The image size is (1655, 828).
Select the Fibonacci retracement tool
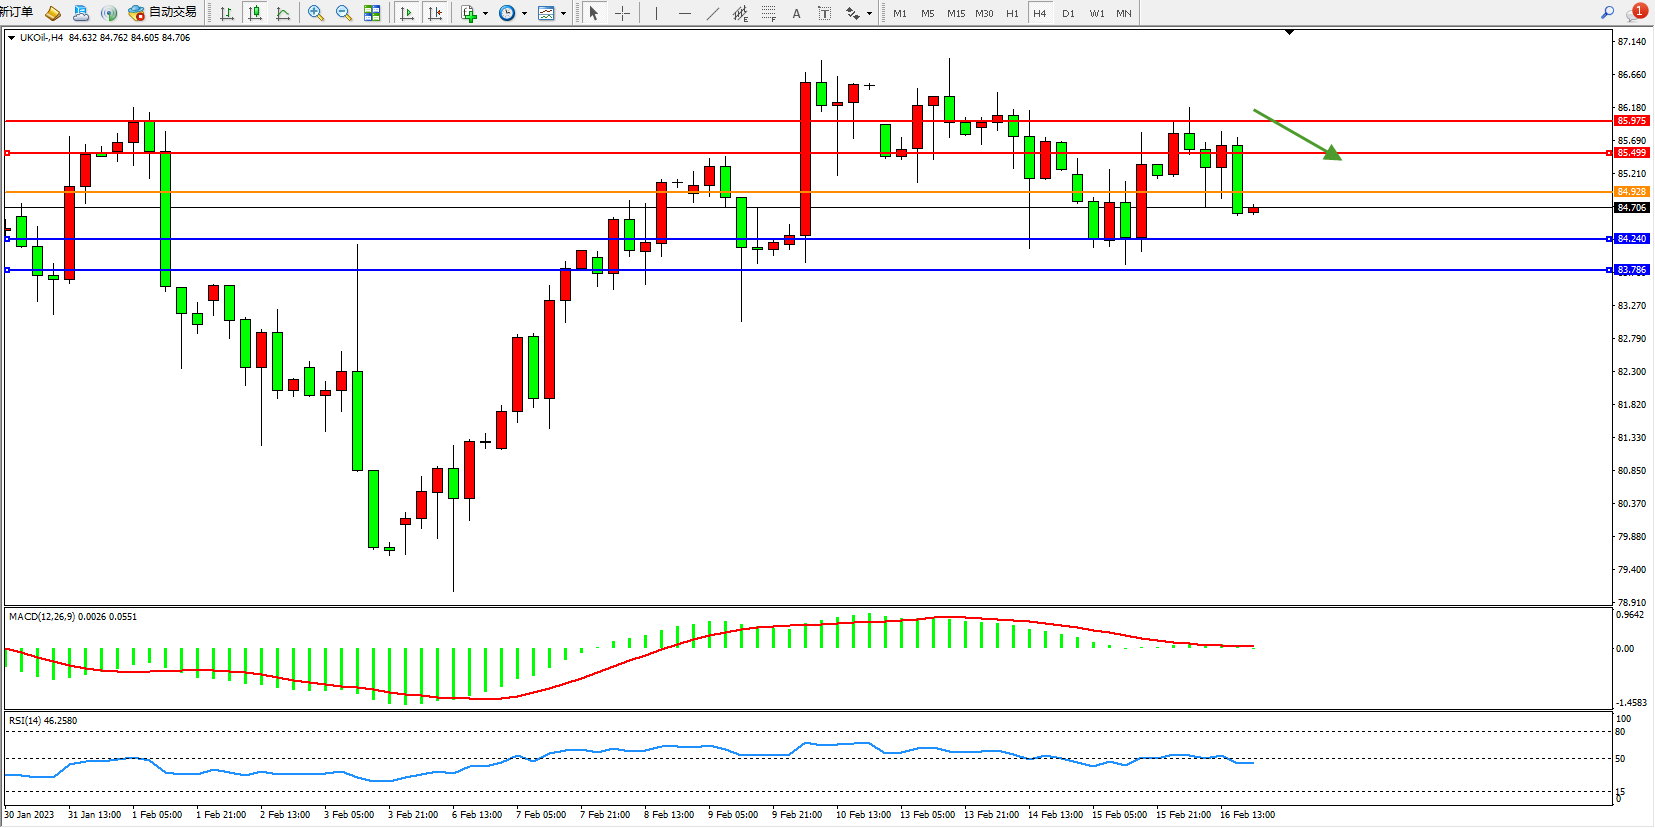click(768, 13)
